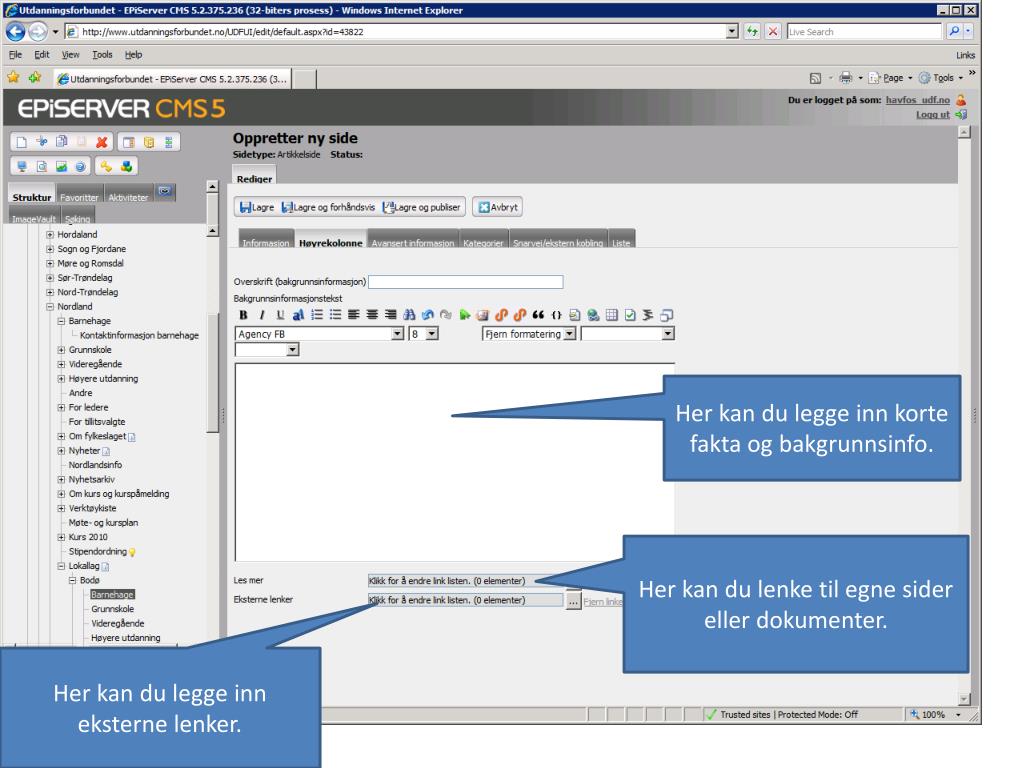Toggle underline formatting in the editor toolbar
The width and height of the screenshot is (1024, 768).
[x=280, y=315]
